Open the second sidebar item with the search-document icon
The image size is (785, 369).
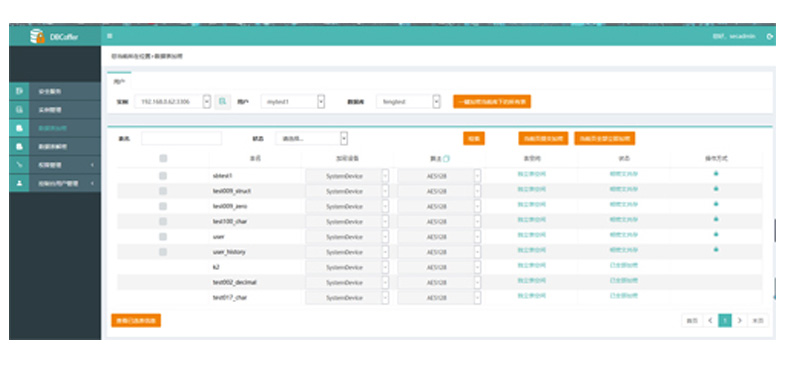[x=55, y=110]
